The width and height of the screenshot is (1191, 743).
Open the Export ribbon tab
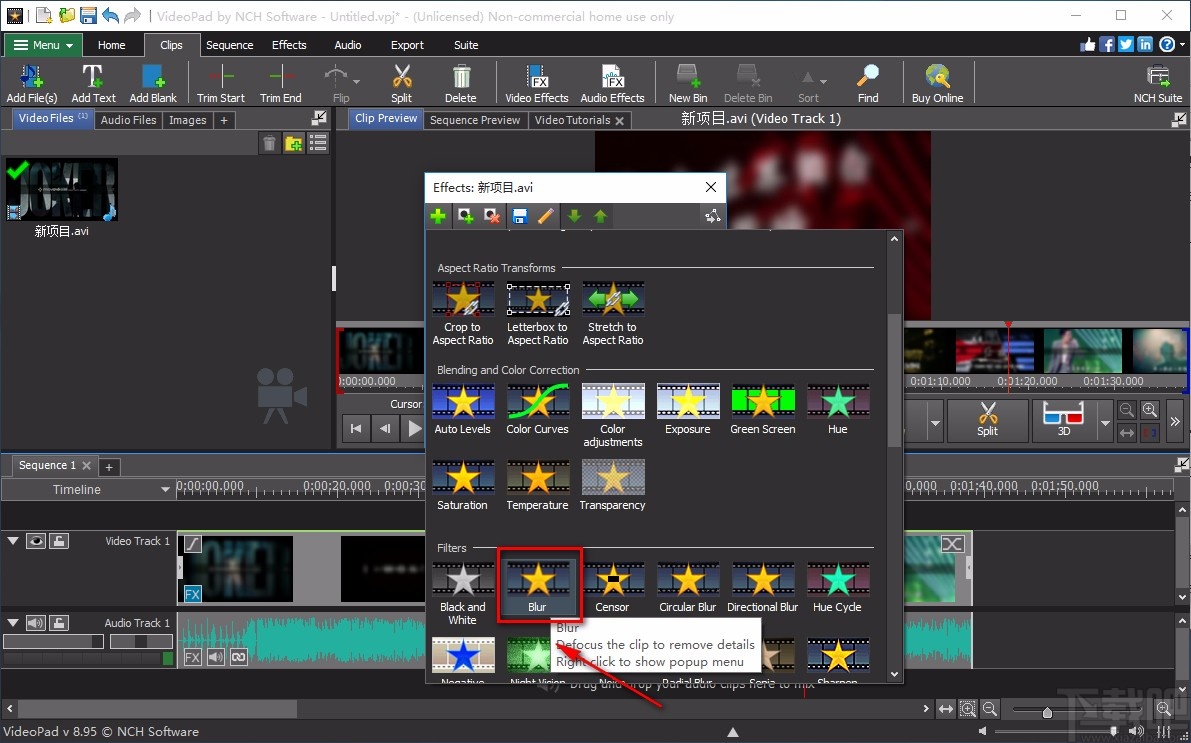(x=407, y=45)
